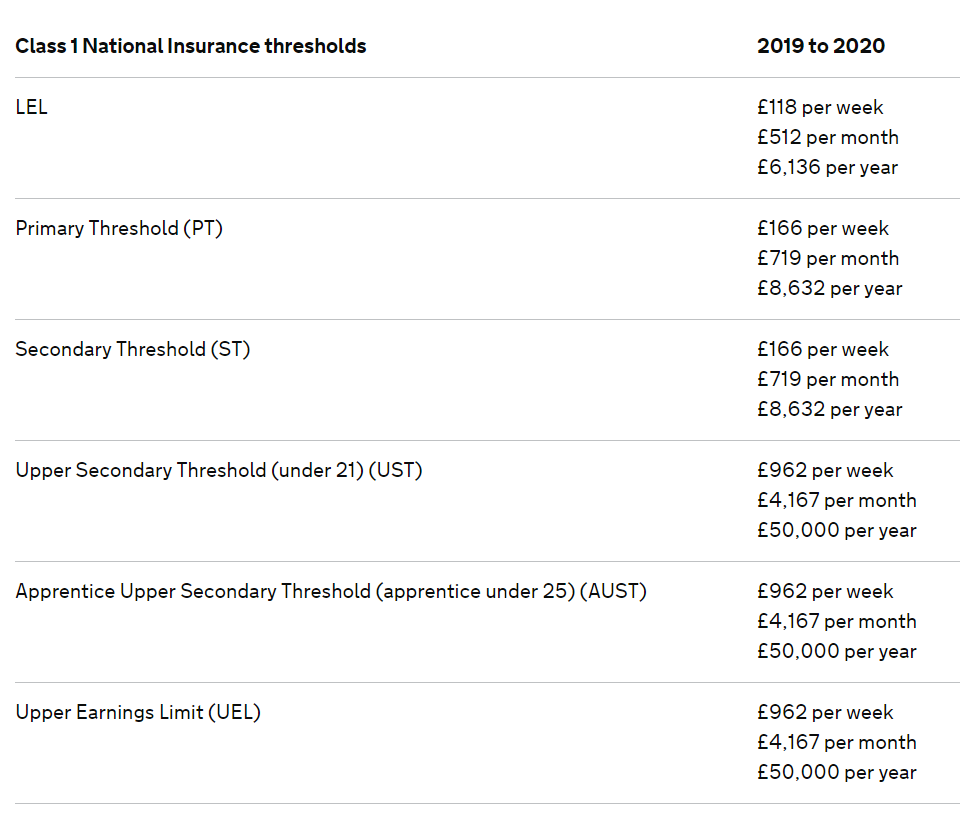
Task: Select the LEL row label
Action: point(31,107)
